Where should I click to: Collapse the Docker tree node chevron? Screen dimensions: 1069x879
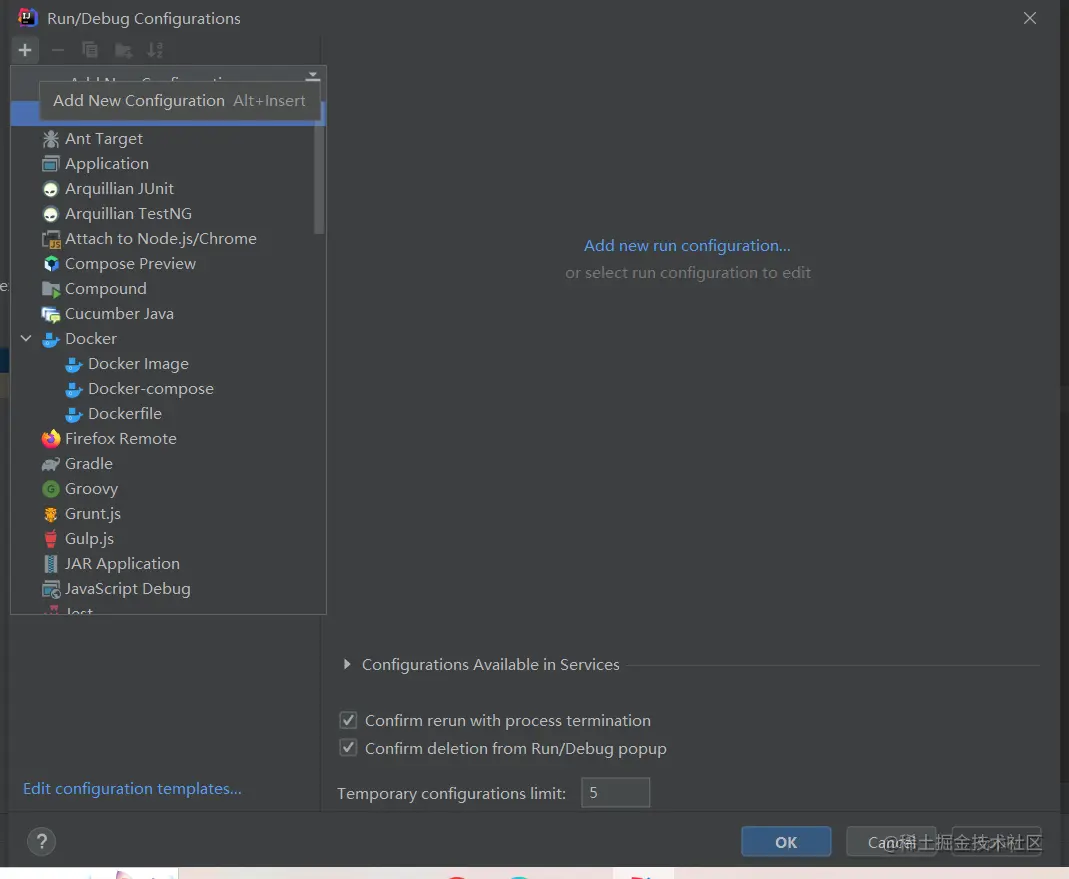[26, 338]
